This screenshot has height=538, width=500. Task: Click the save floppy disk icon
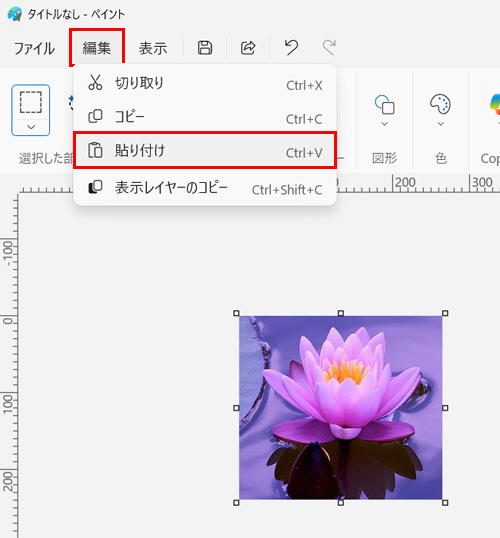click(x=205, y=48)
